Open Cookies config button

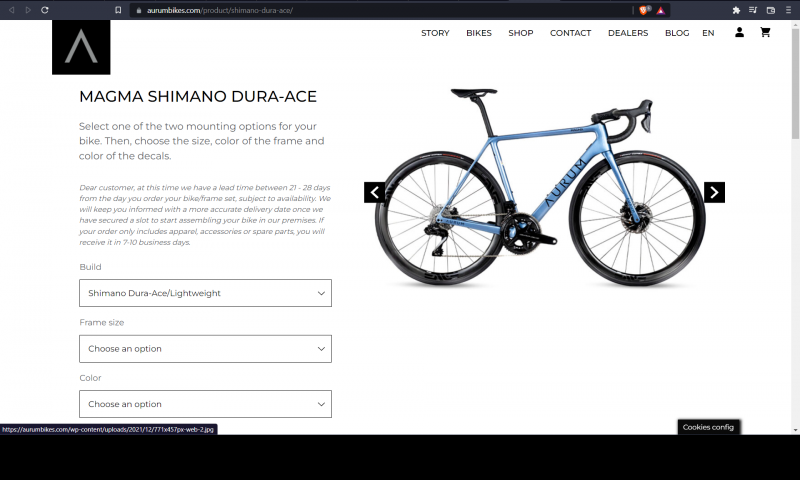click(x=708, y=427)
